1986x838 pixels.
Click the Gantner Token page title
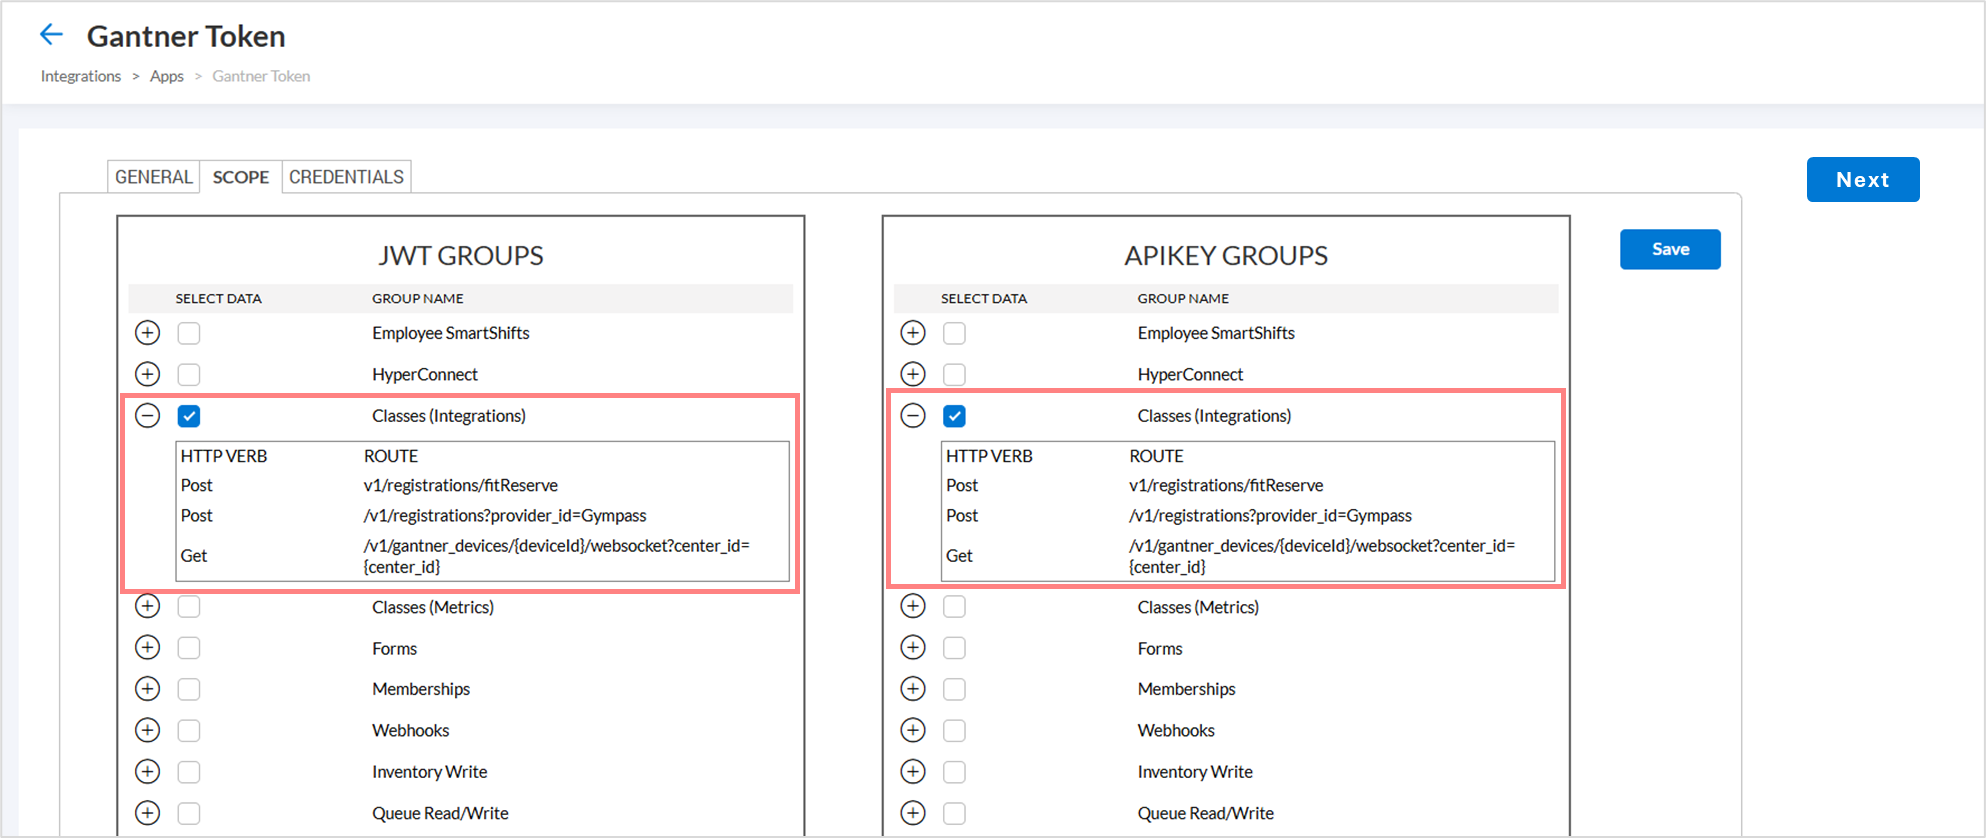tap(186, 36)
